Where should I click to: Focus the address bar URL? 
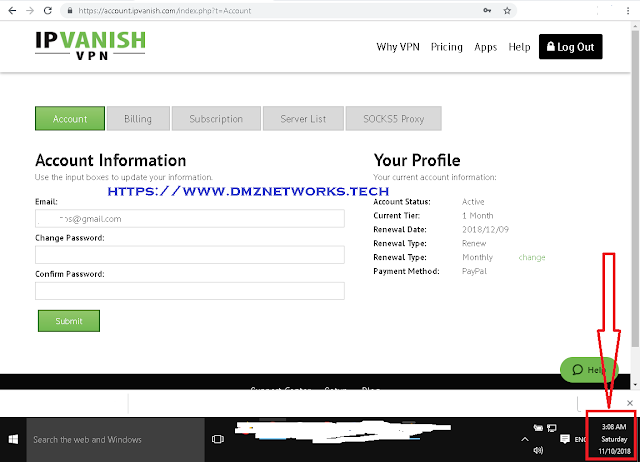pyautogui.click(x=165, y=11)
